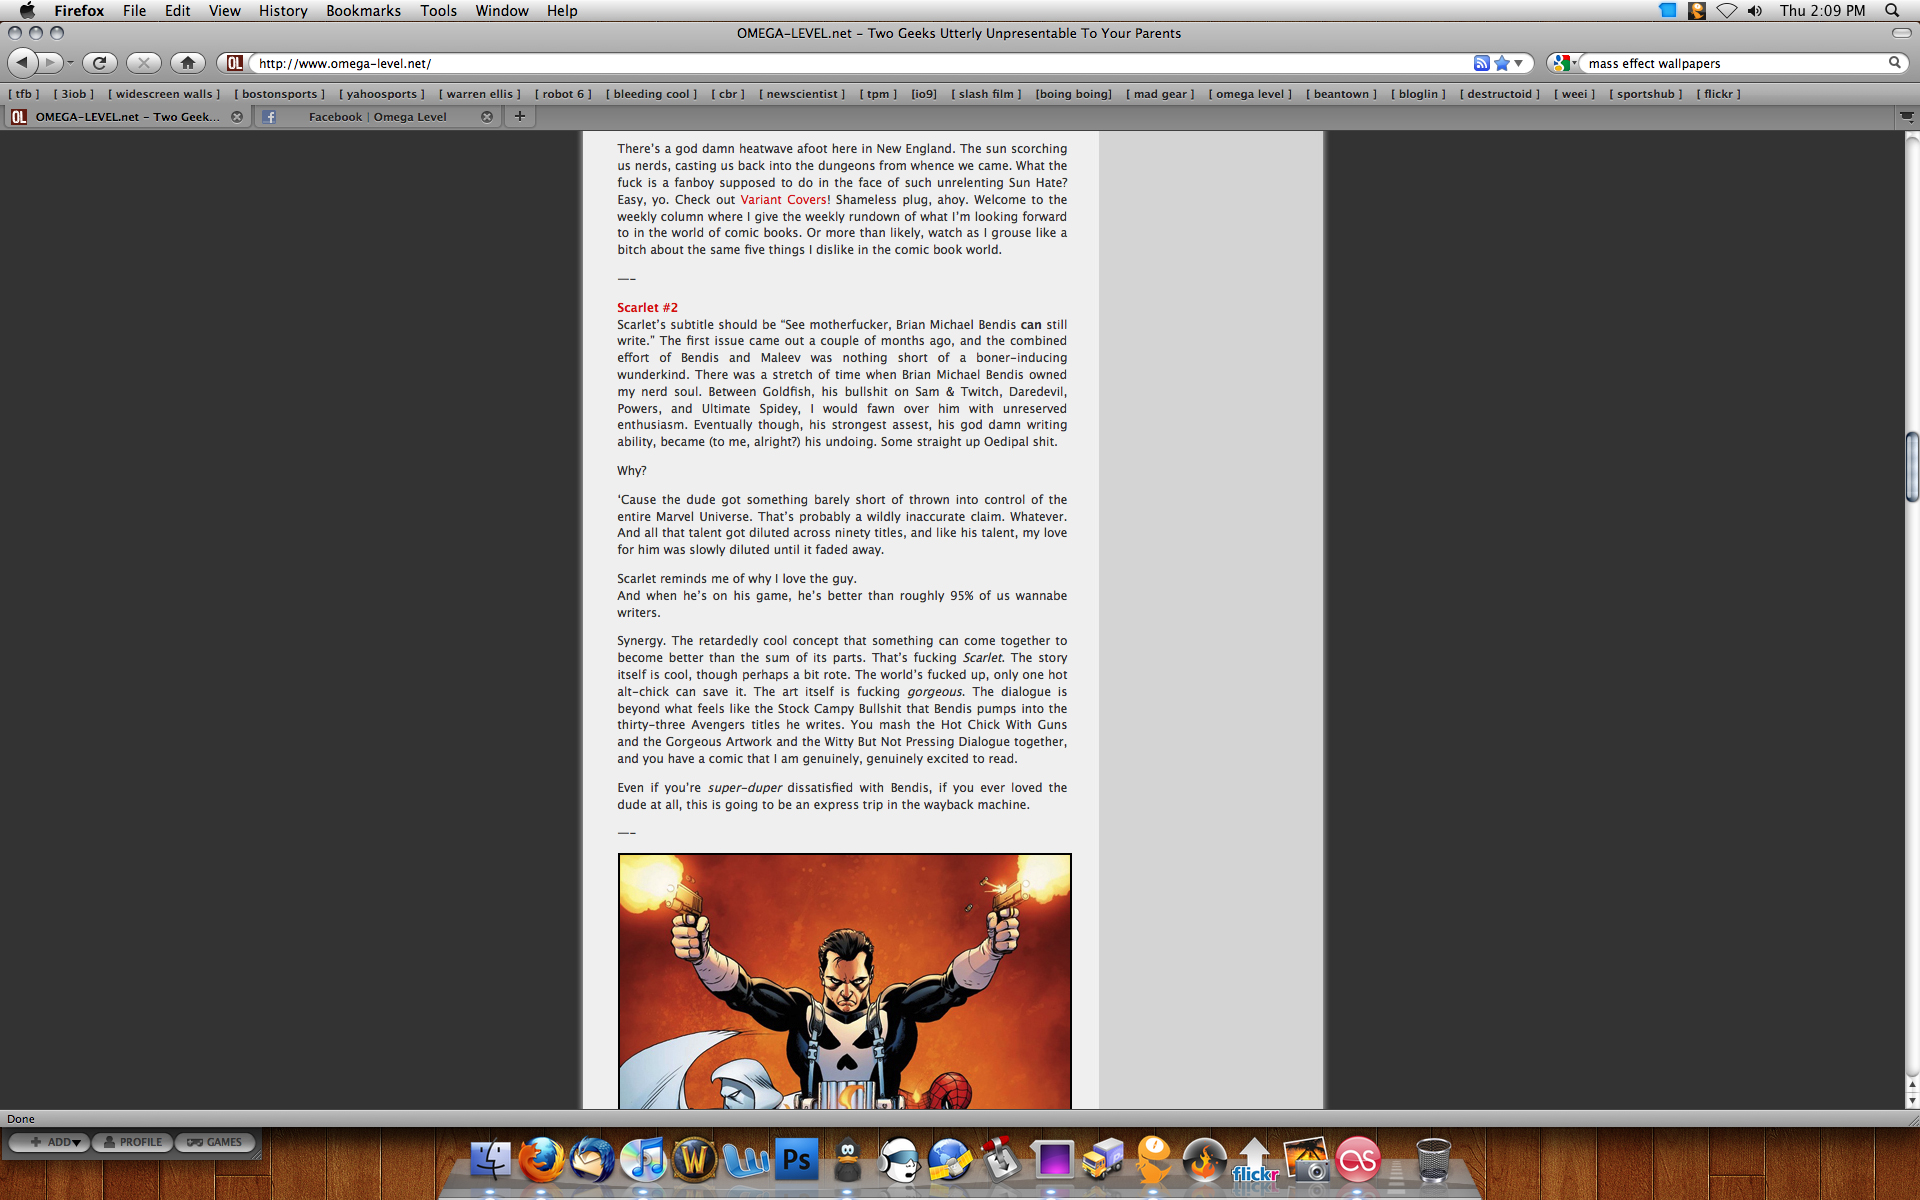Screen dimensions: 1920x1200
Task: Open Firefox from the dock
Action: pos(541,1160)
